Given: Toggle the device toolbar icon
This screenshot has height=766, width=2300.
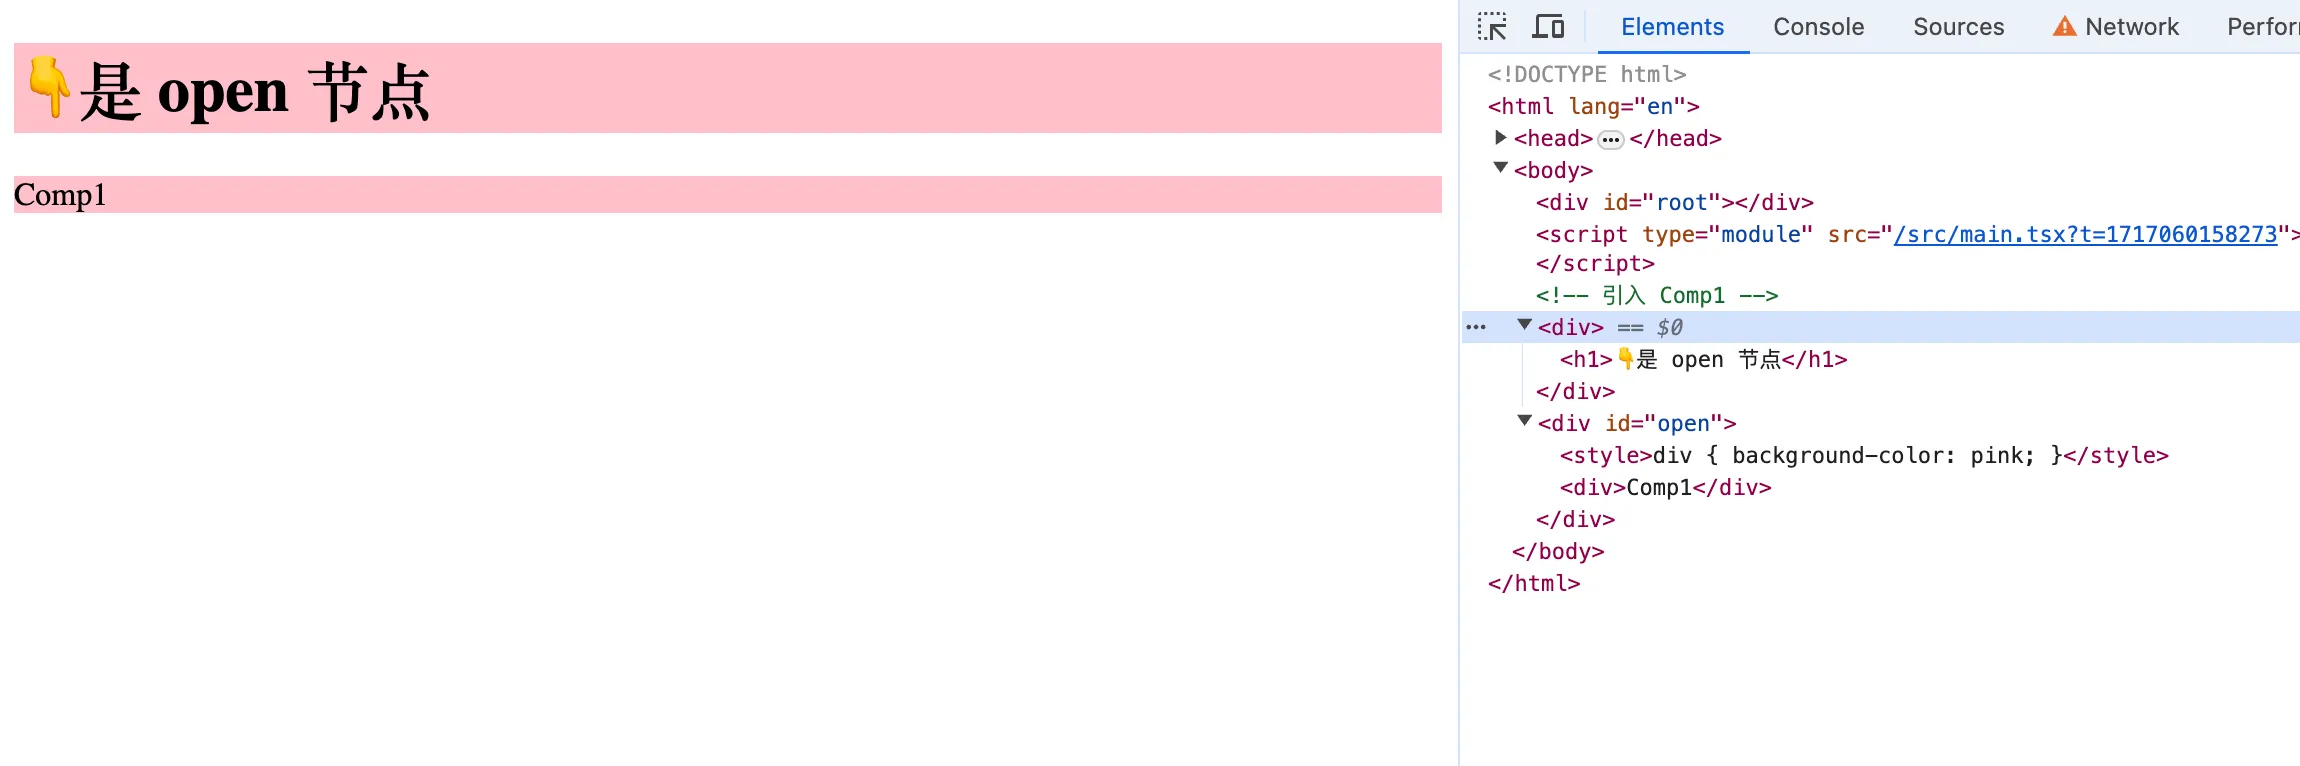Looking at the screenshot, I should [x=1548, y=27].
